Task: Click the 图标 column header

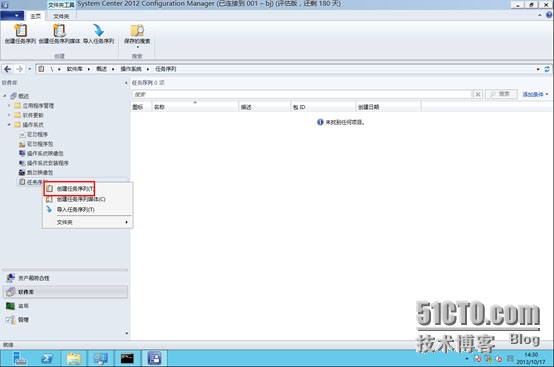Action: tap(141, 107)
